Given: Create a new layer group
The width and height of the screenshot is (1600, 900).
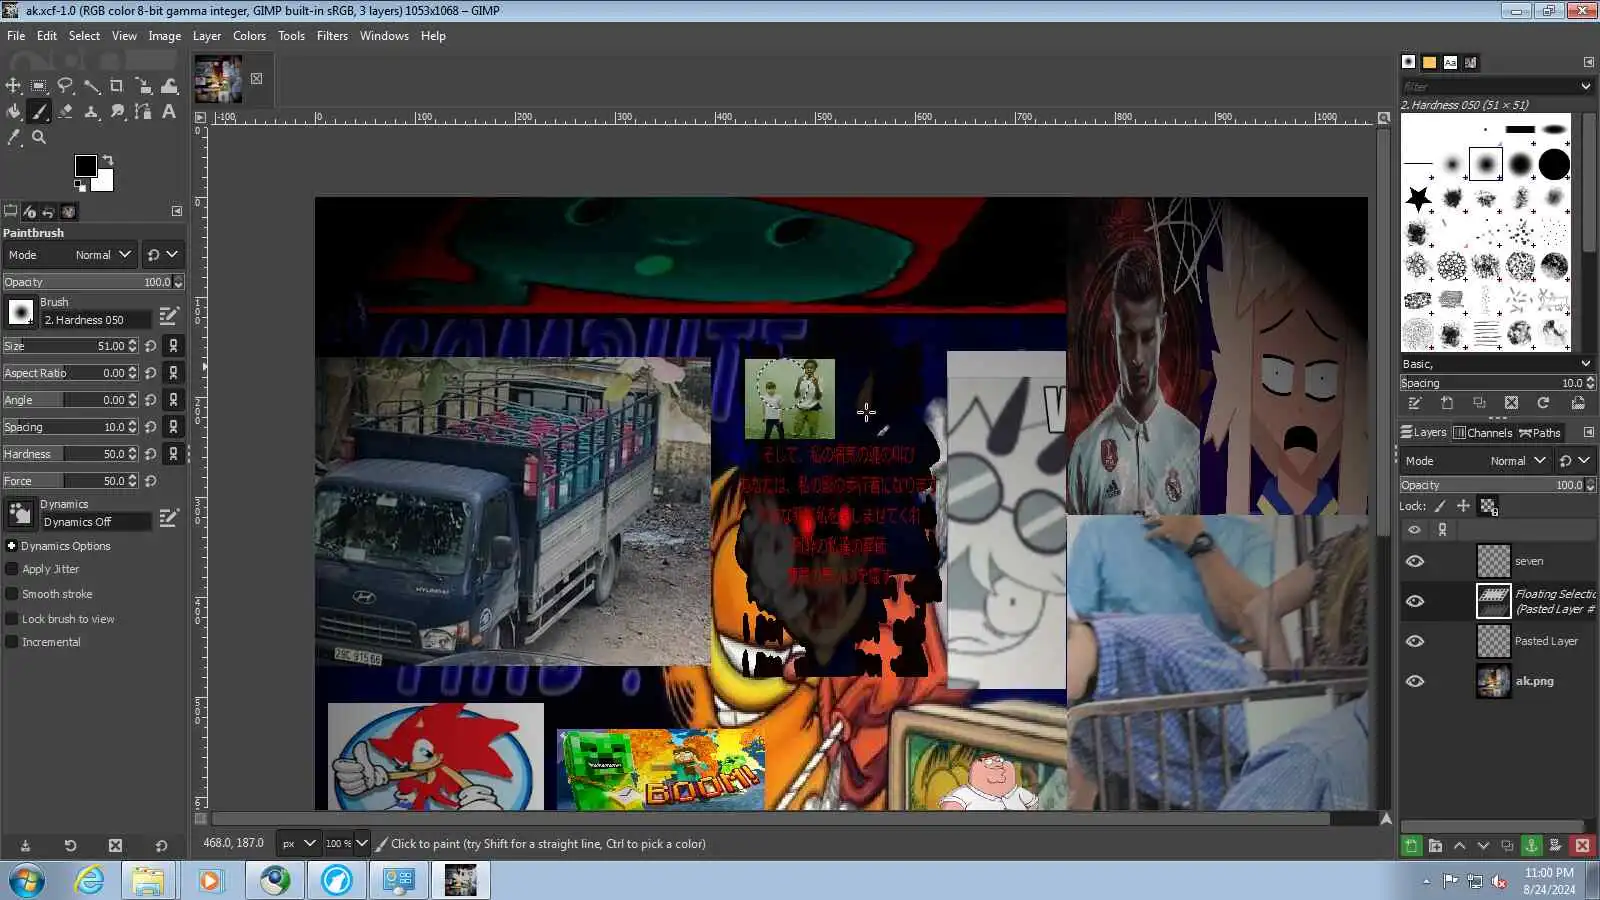Looking at the screenshot, I should click(x=1435, y=846).
